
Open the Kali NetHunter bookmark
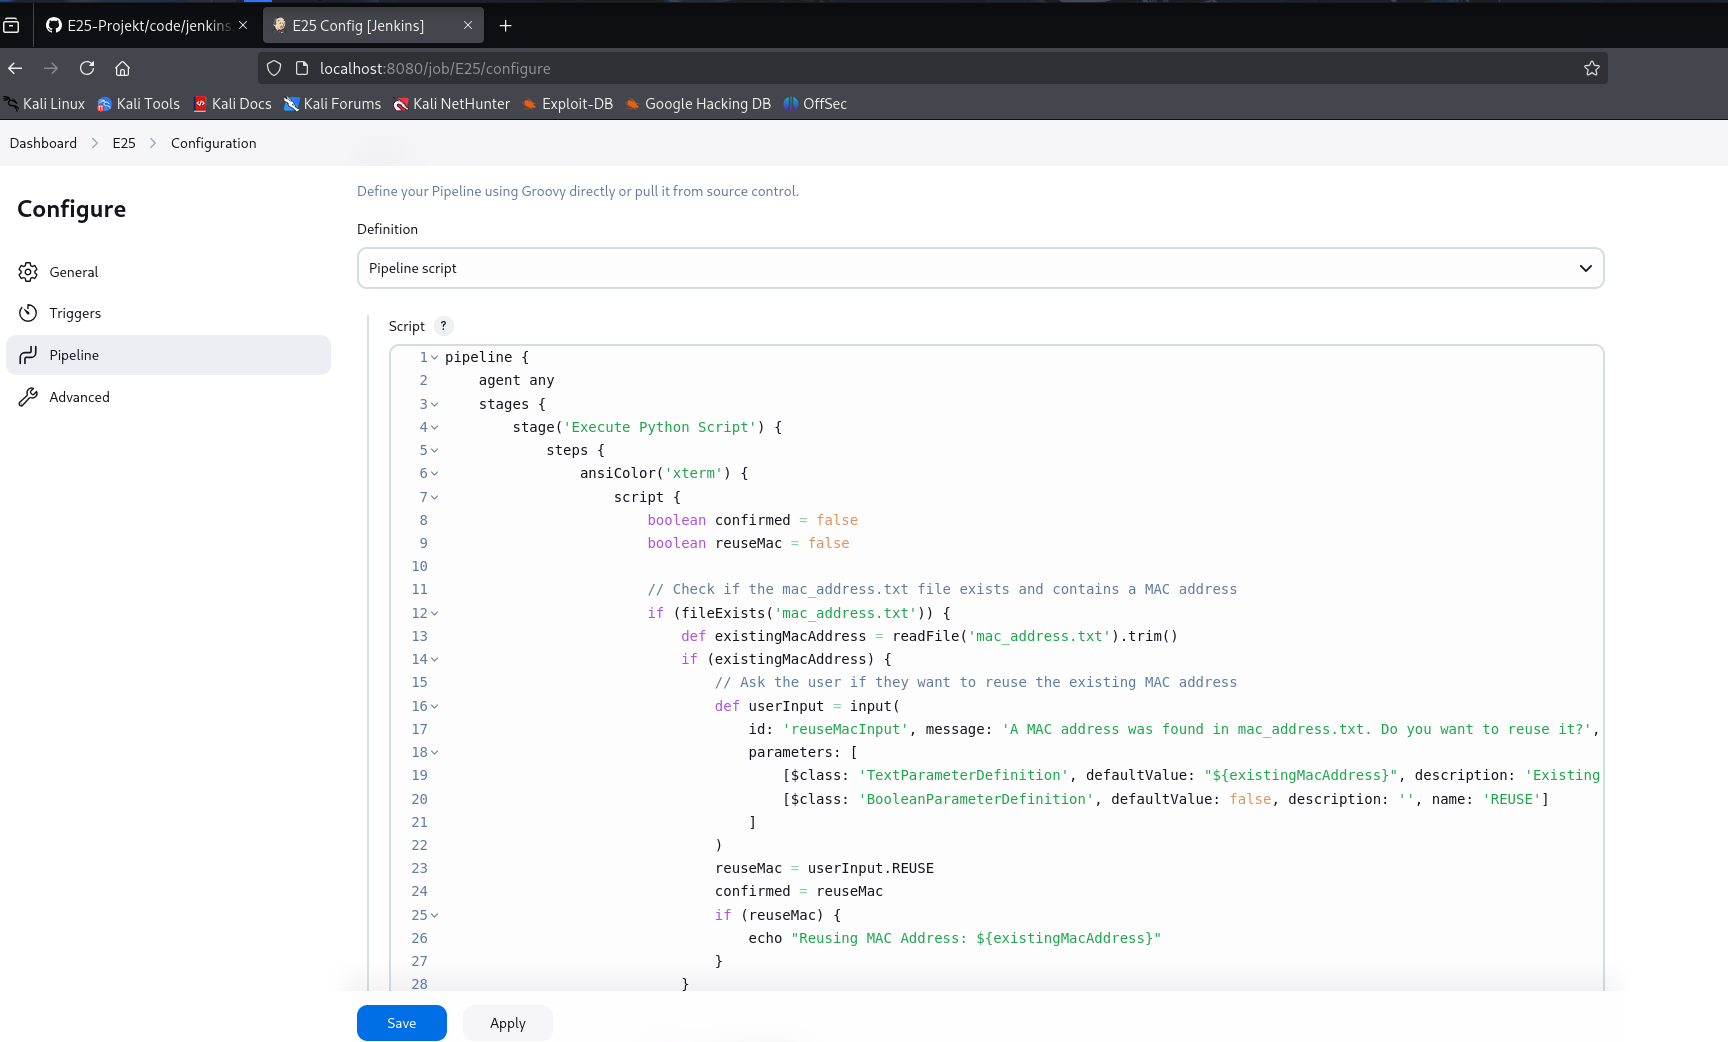pyautogui.click(x=452, y=104)
